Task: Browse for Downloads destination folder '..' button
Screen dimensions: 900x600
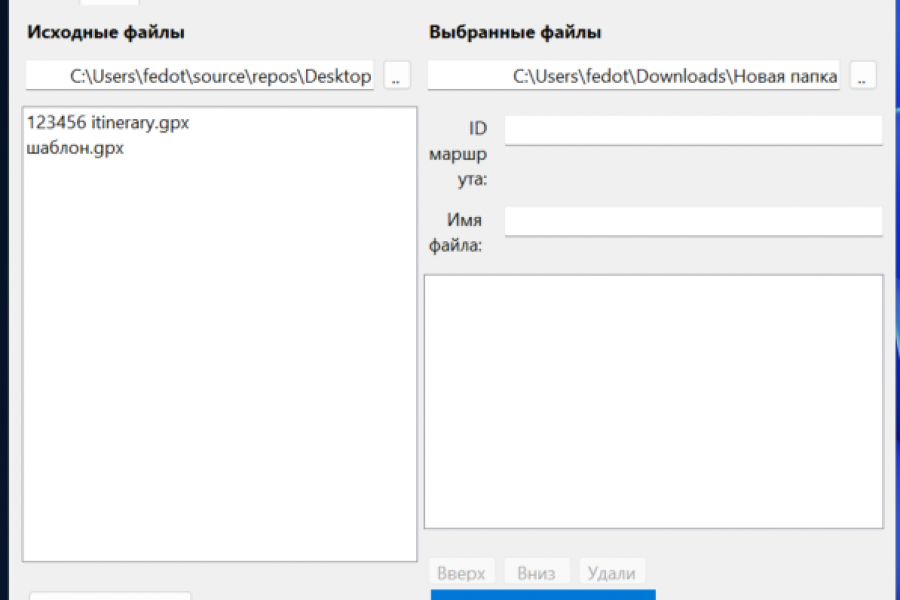Action: click(x=863, y=75)
